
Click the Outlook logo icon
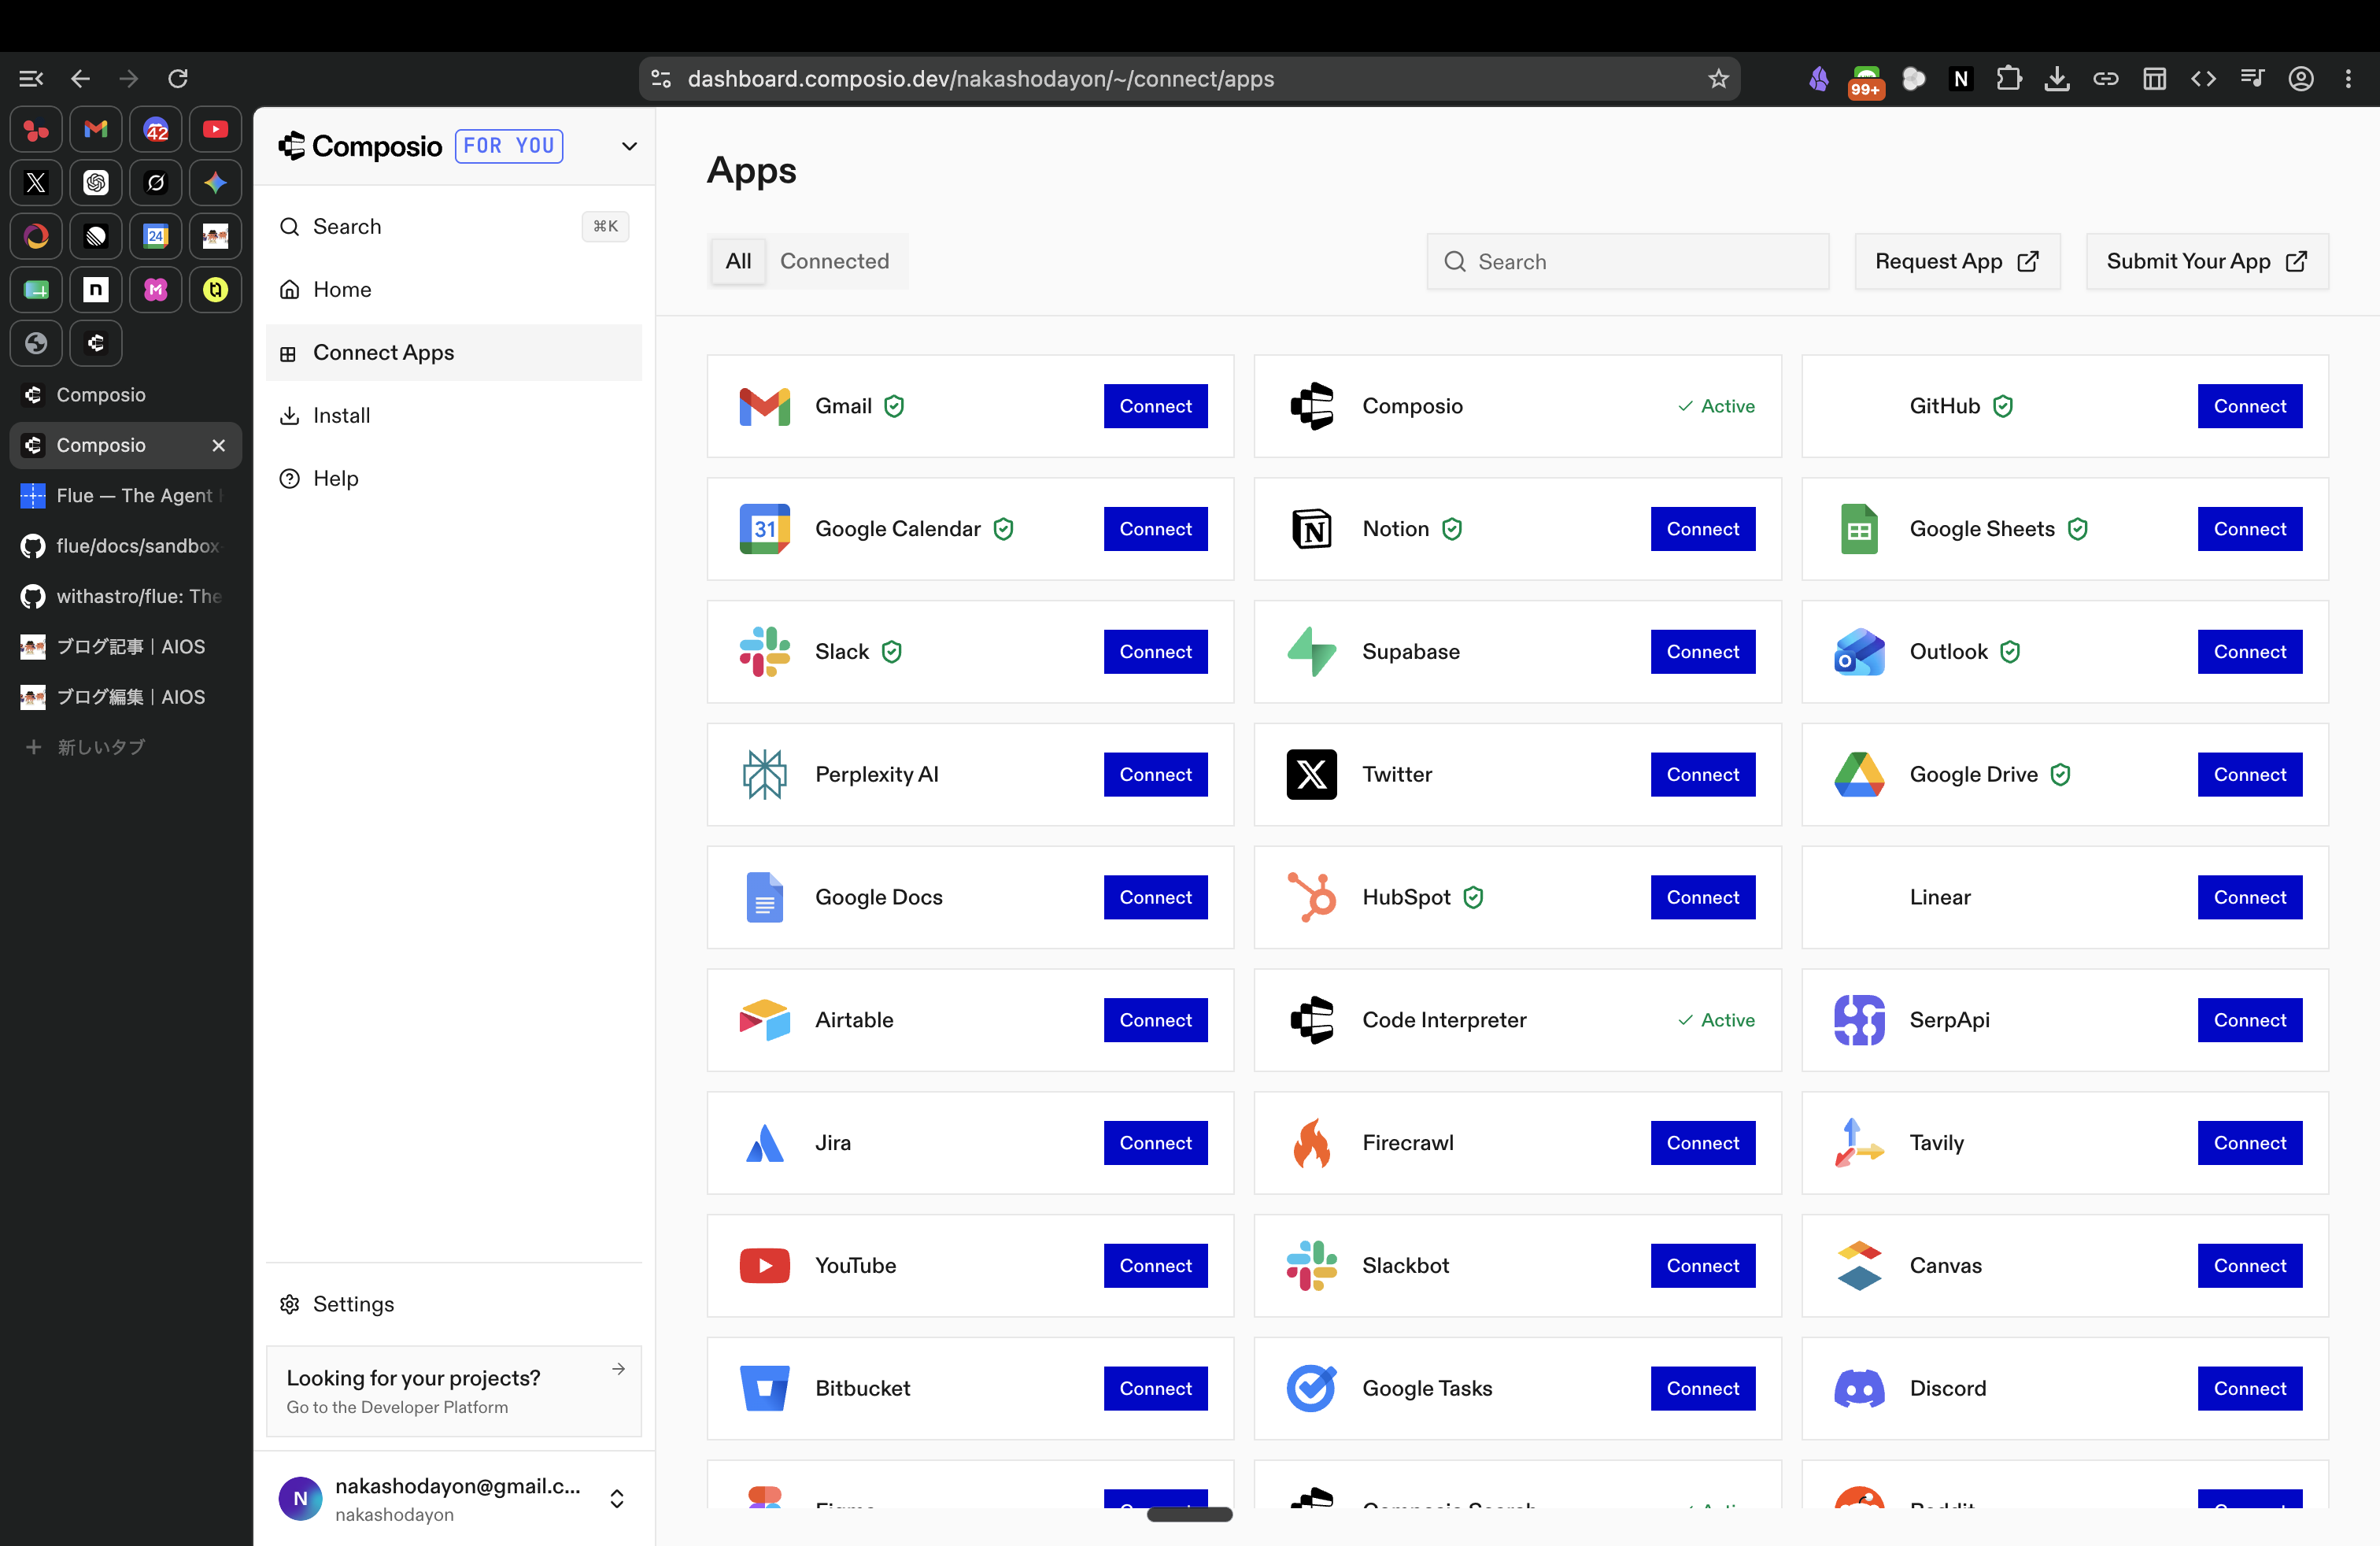pos(1859,652)
